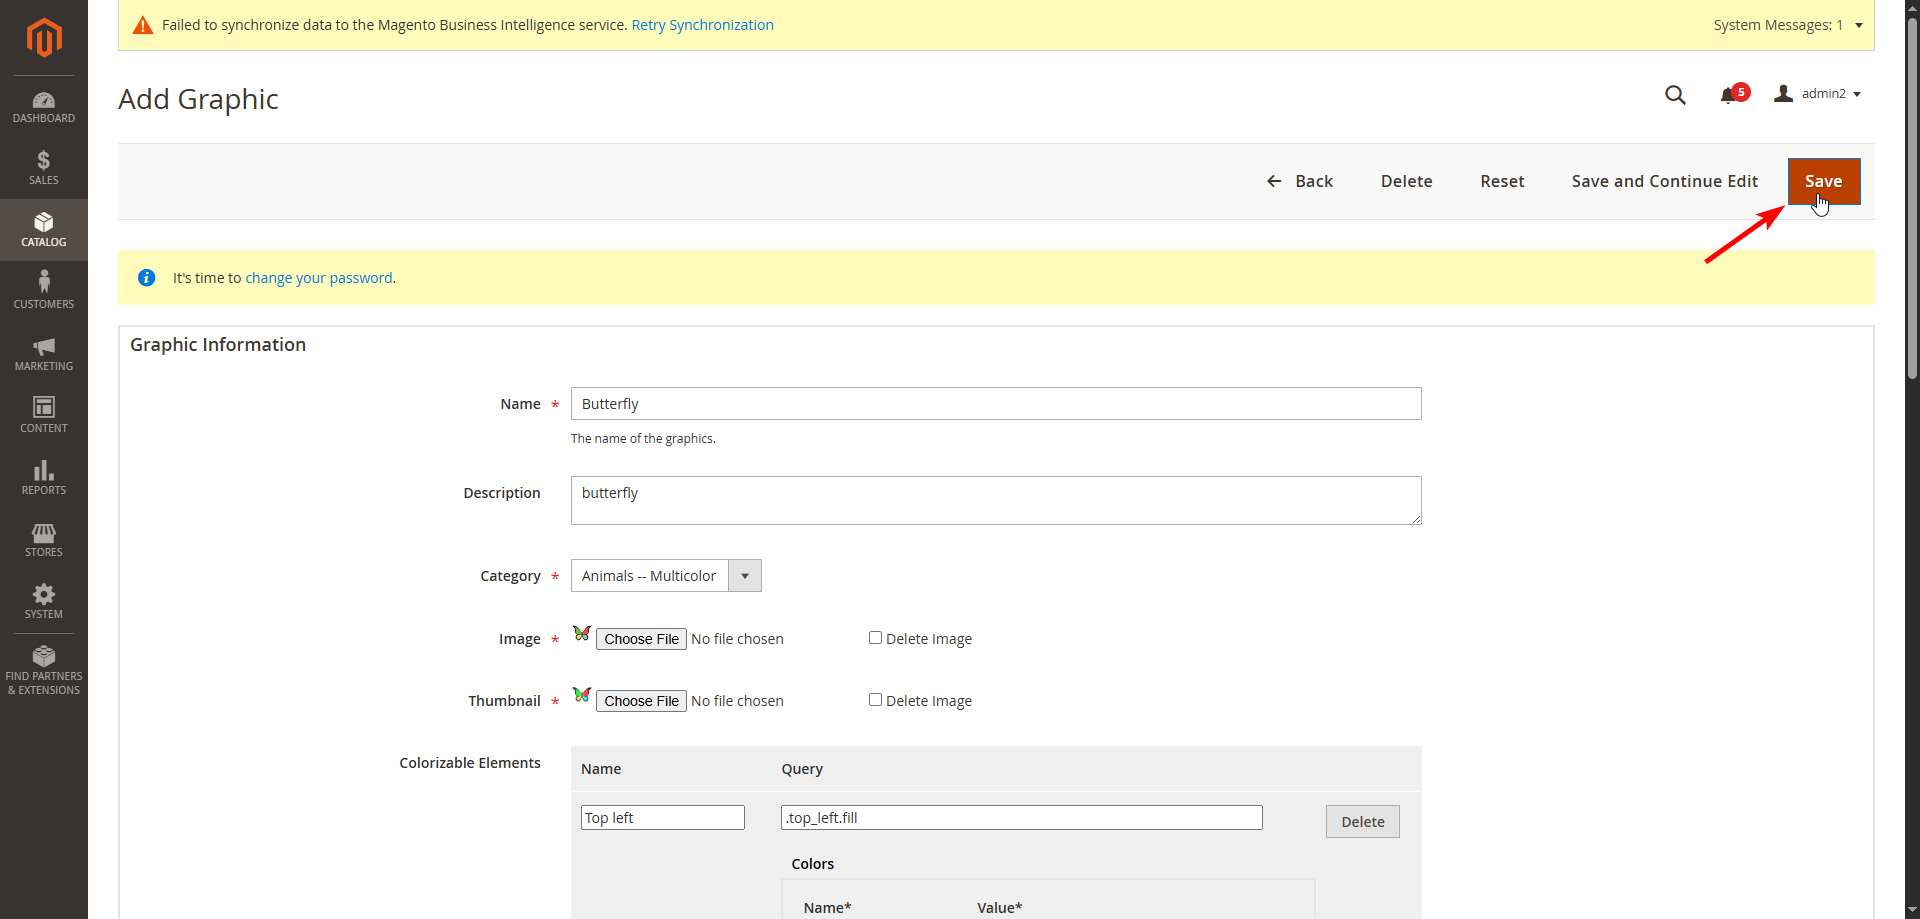This screenshot has height=919, width=1920.
Task: Click the Retry Synchronization link
Action: 702,25
